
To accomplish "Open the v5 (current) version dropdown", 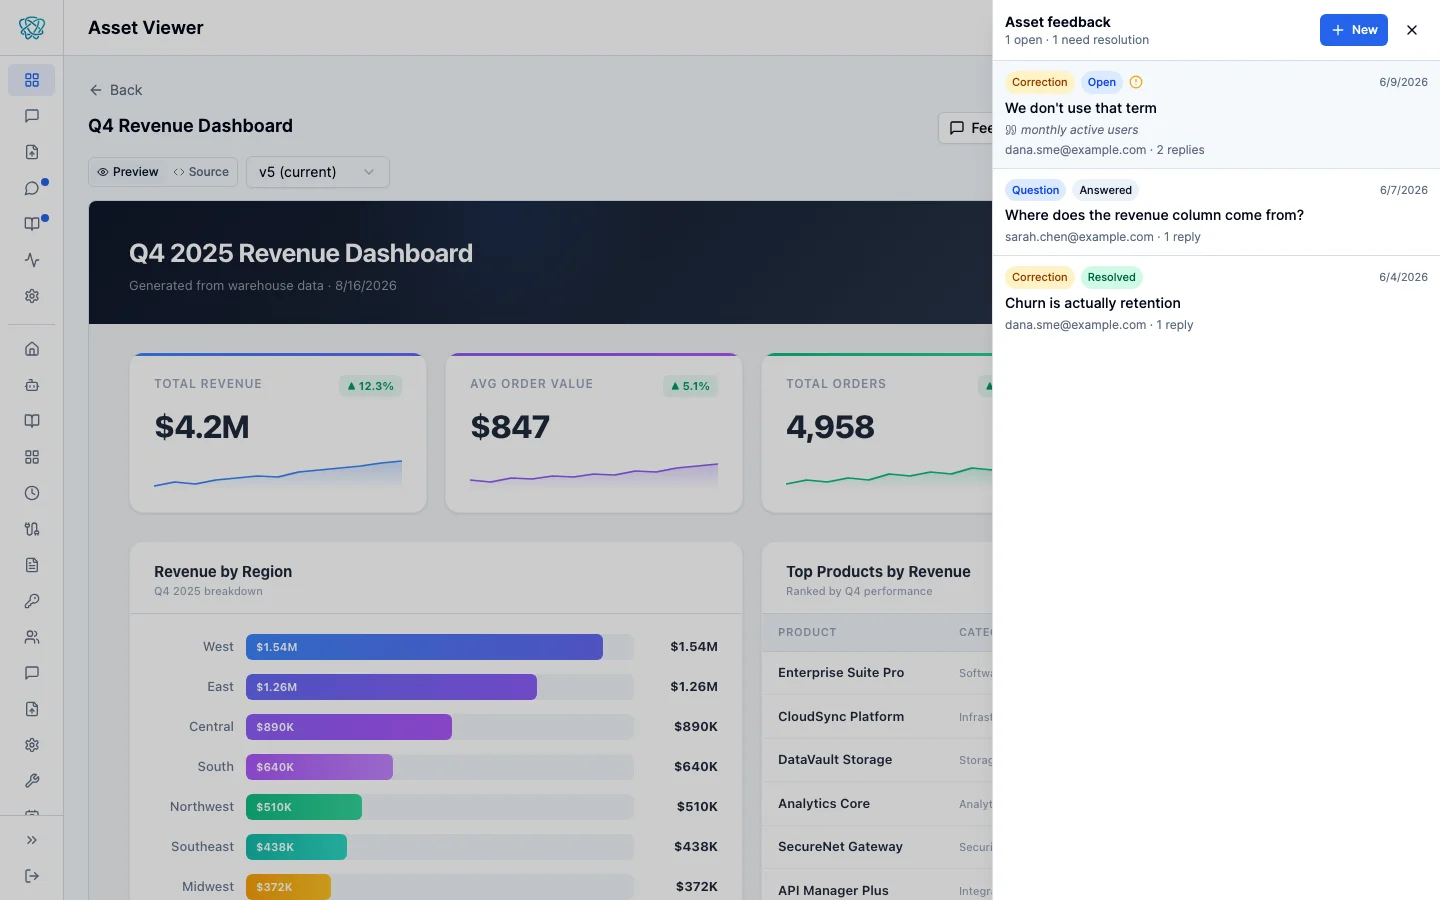I will coord(318,172).
